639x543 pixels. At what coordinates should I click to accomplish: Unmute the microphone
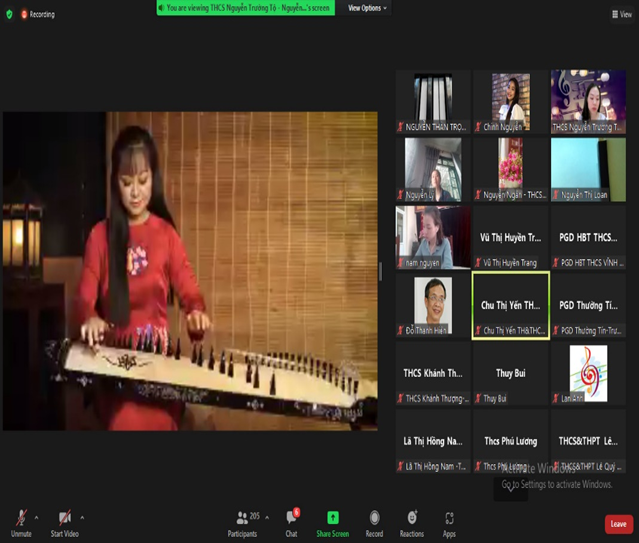[21, 520]
